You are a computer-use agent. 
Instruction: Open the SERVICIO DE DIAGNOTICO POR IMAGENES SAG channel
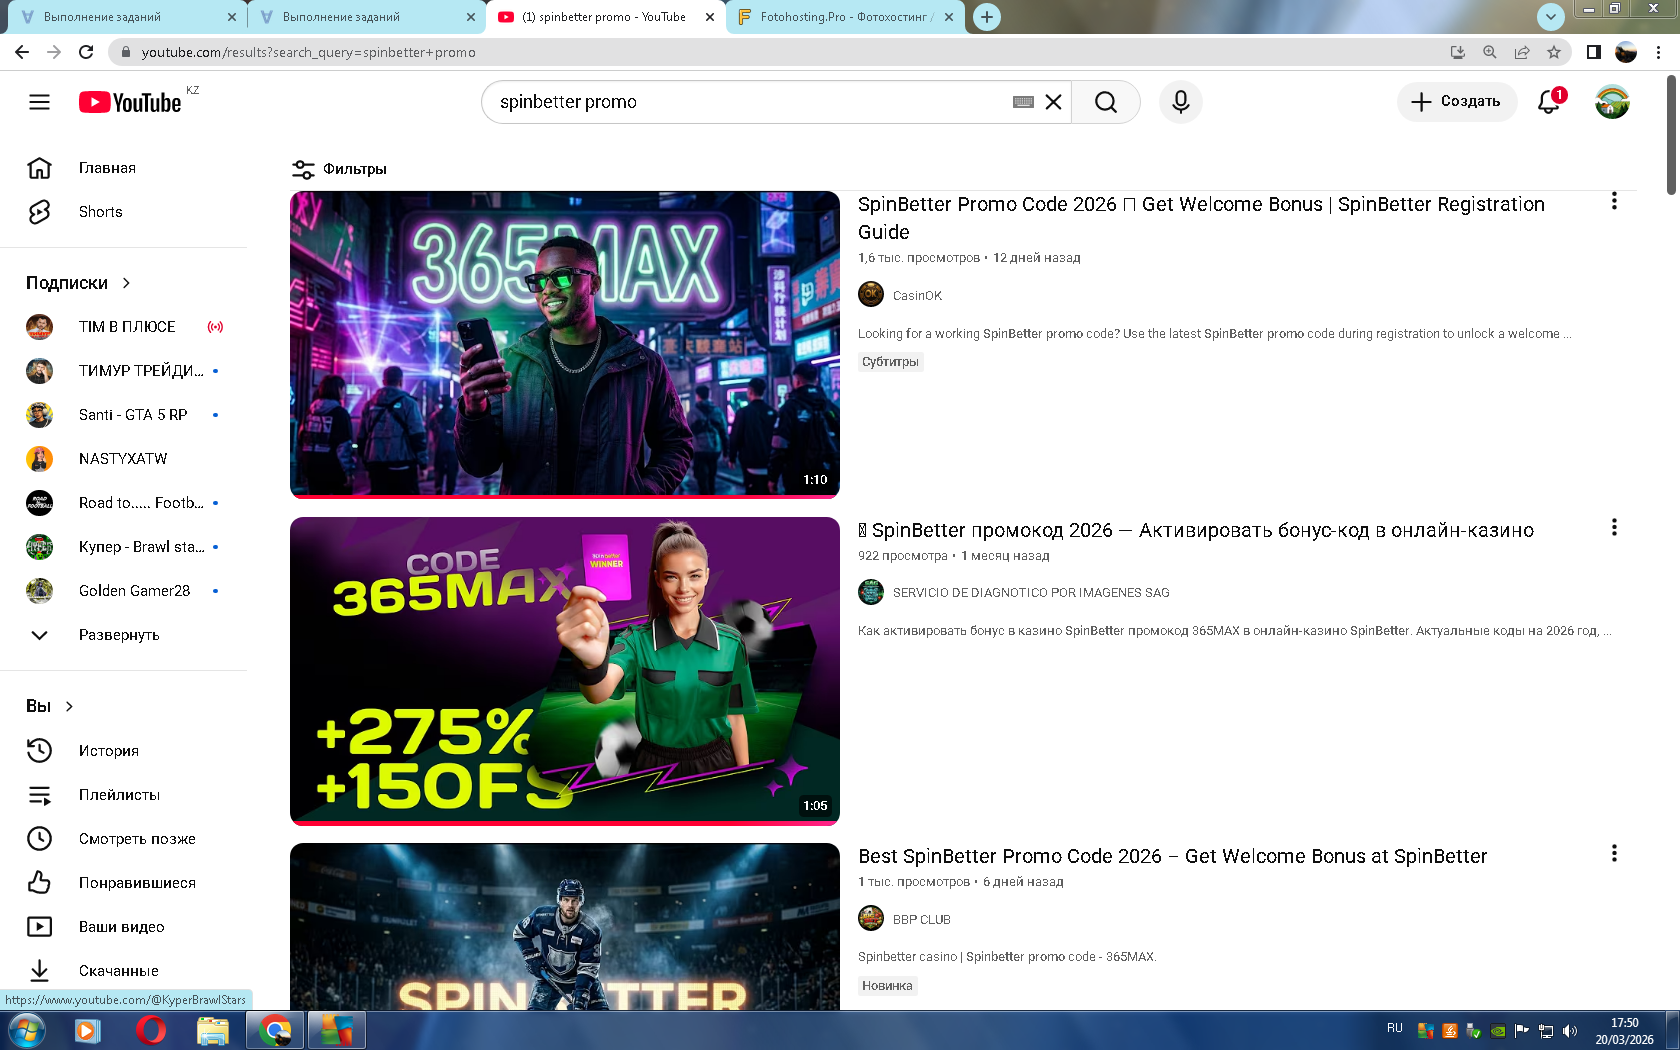[x=1031, y=593]
